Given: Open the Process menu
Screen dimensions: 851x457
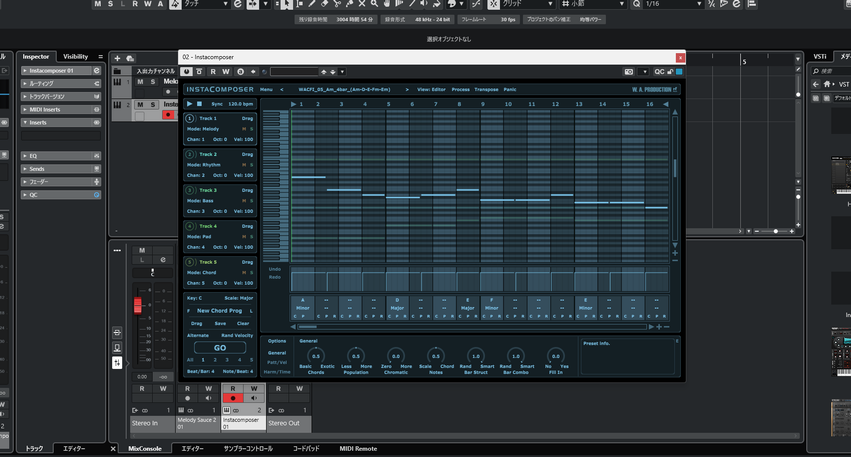Looking at the screenshot, I should (460, 90).
